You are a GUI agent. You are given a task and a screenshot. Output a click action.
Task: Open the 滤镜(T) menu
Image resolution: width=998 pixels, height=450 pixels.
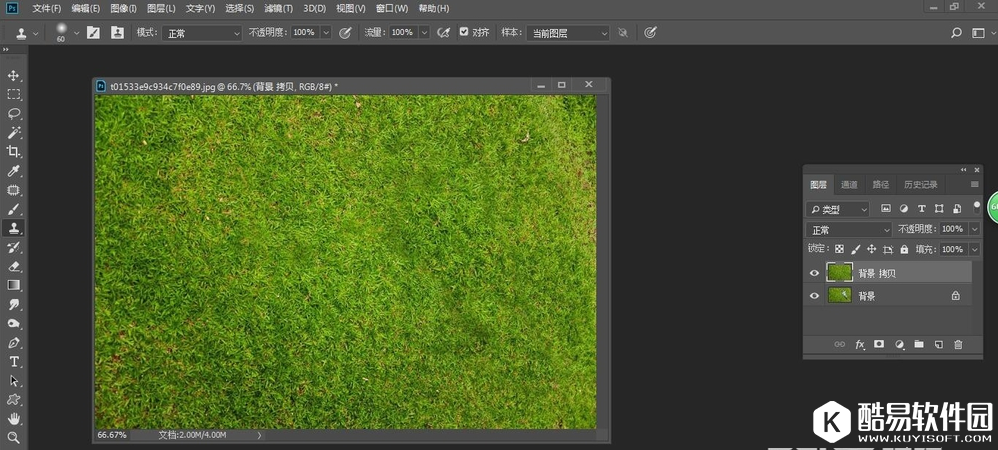pyautogui.click(x=277, y=8)
